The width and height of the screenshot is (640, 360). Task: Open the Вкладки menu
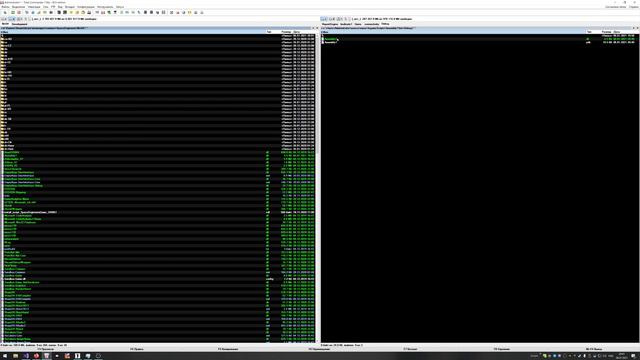tap(70, 7)
